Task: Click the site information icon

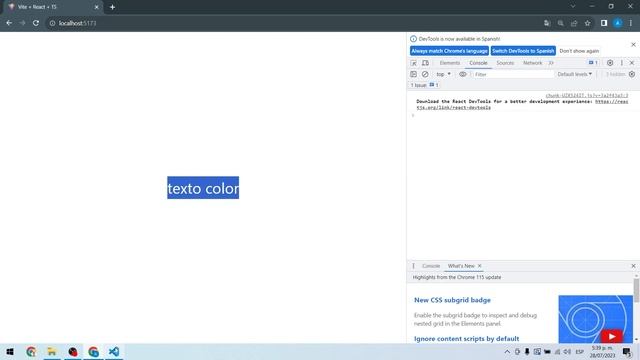Action: point(52,23)
